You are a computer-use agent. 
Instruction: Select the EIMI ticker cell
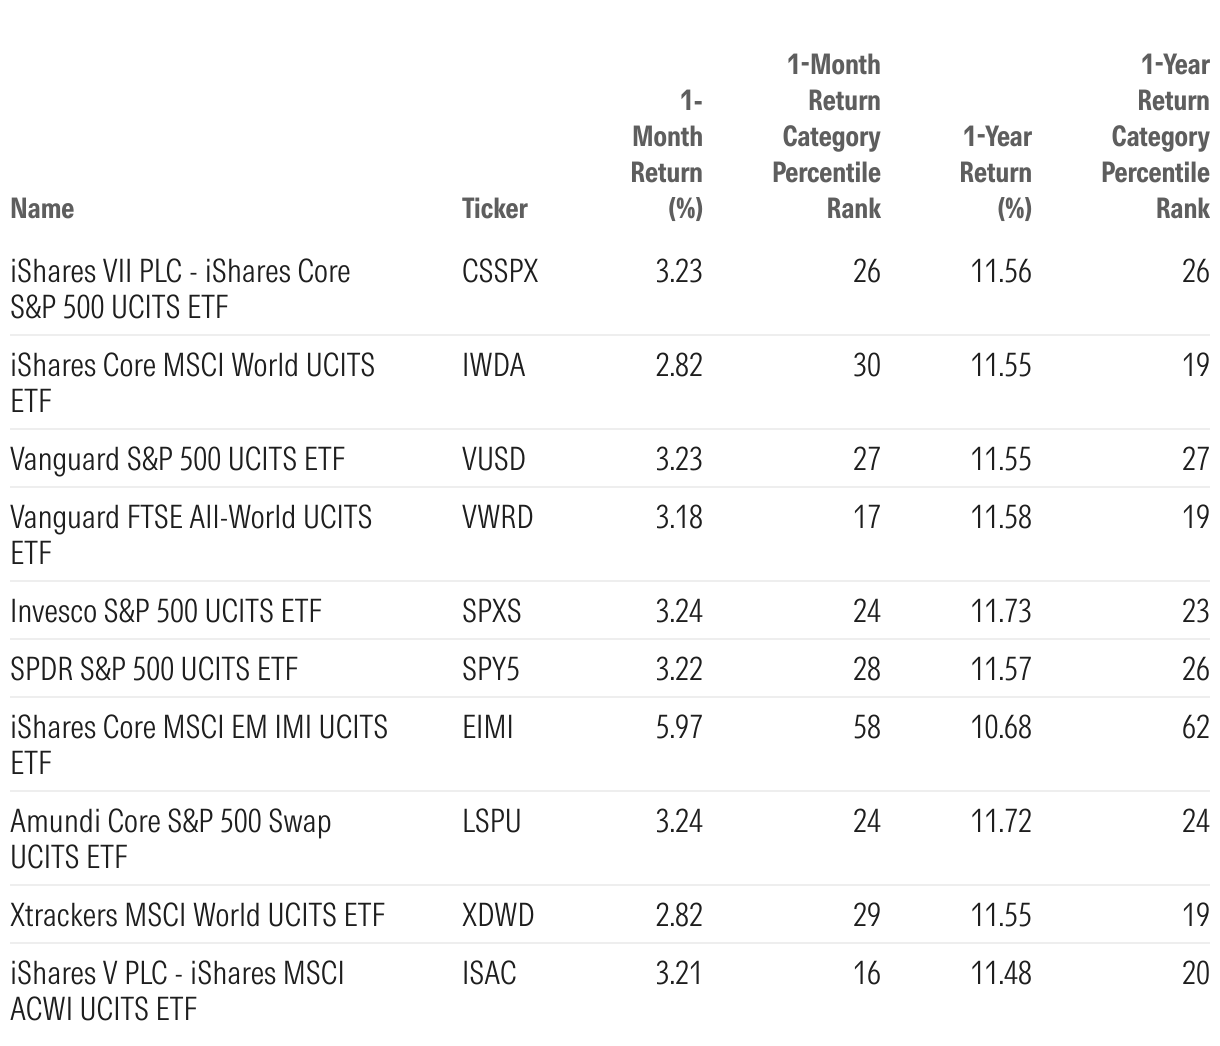[487, 727]
